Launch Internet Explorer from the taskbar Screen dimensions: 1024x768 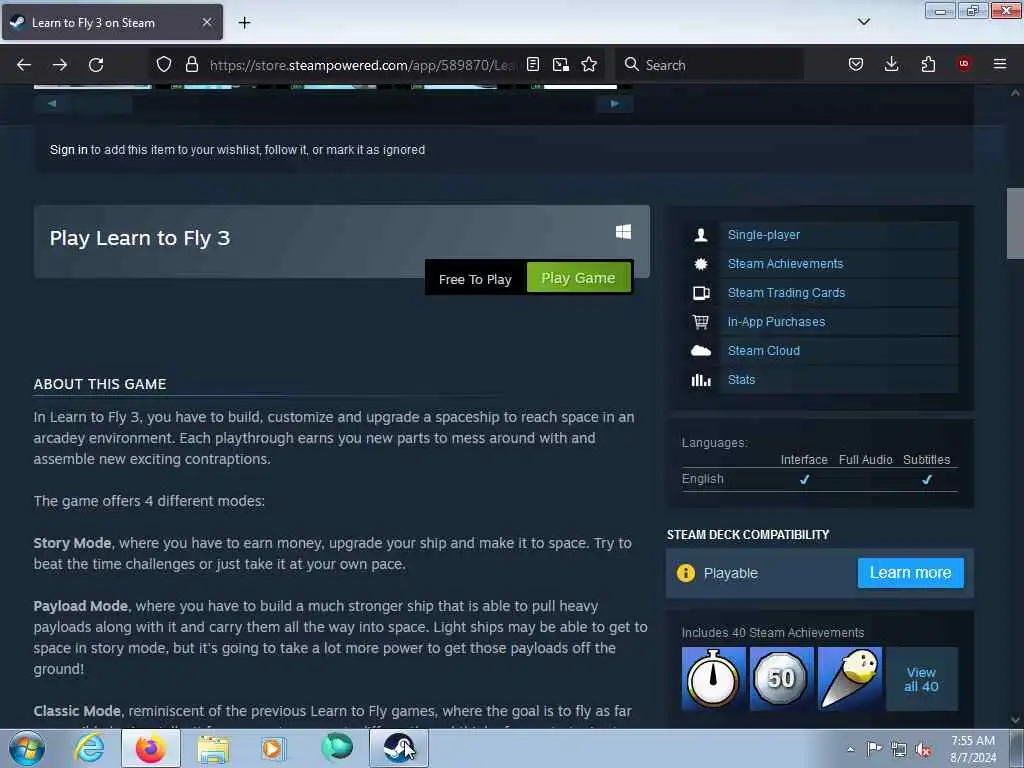88,748
